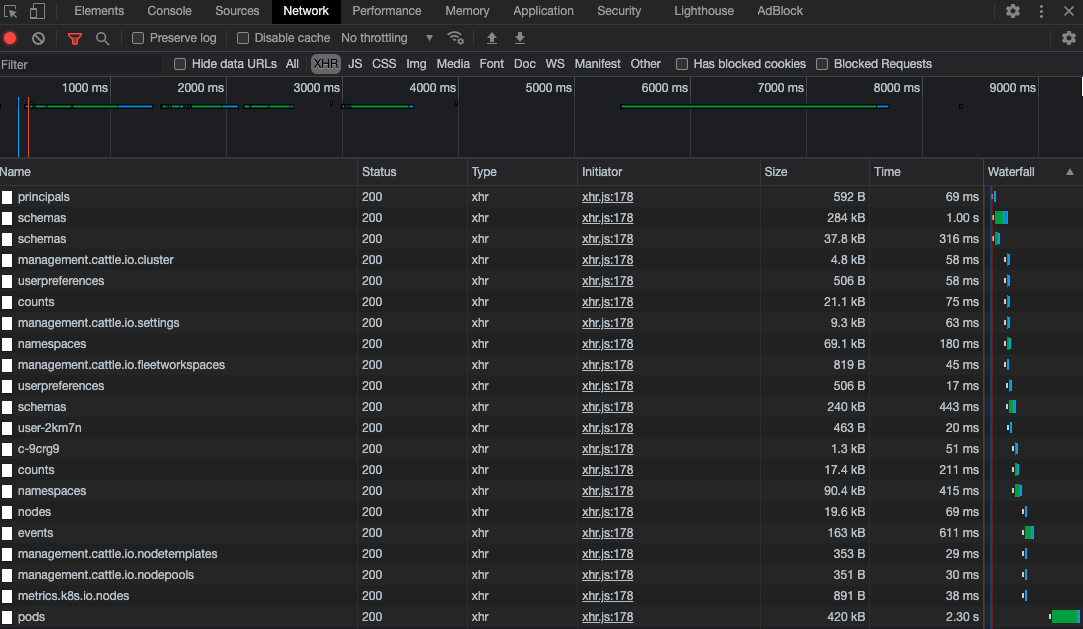Filter requests by Img type

tap(416, 64)
